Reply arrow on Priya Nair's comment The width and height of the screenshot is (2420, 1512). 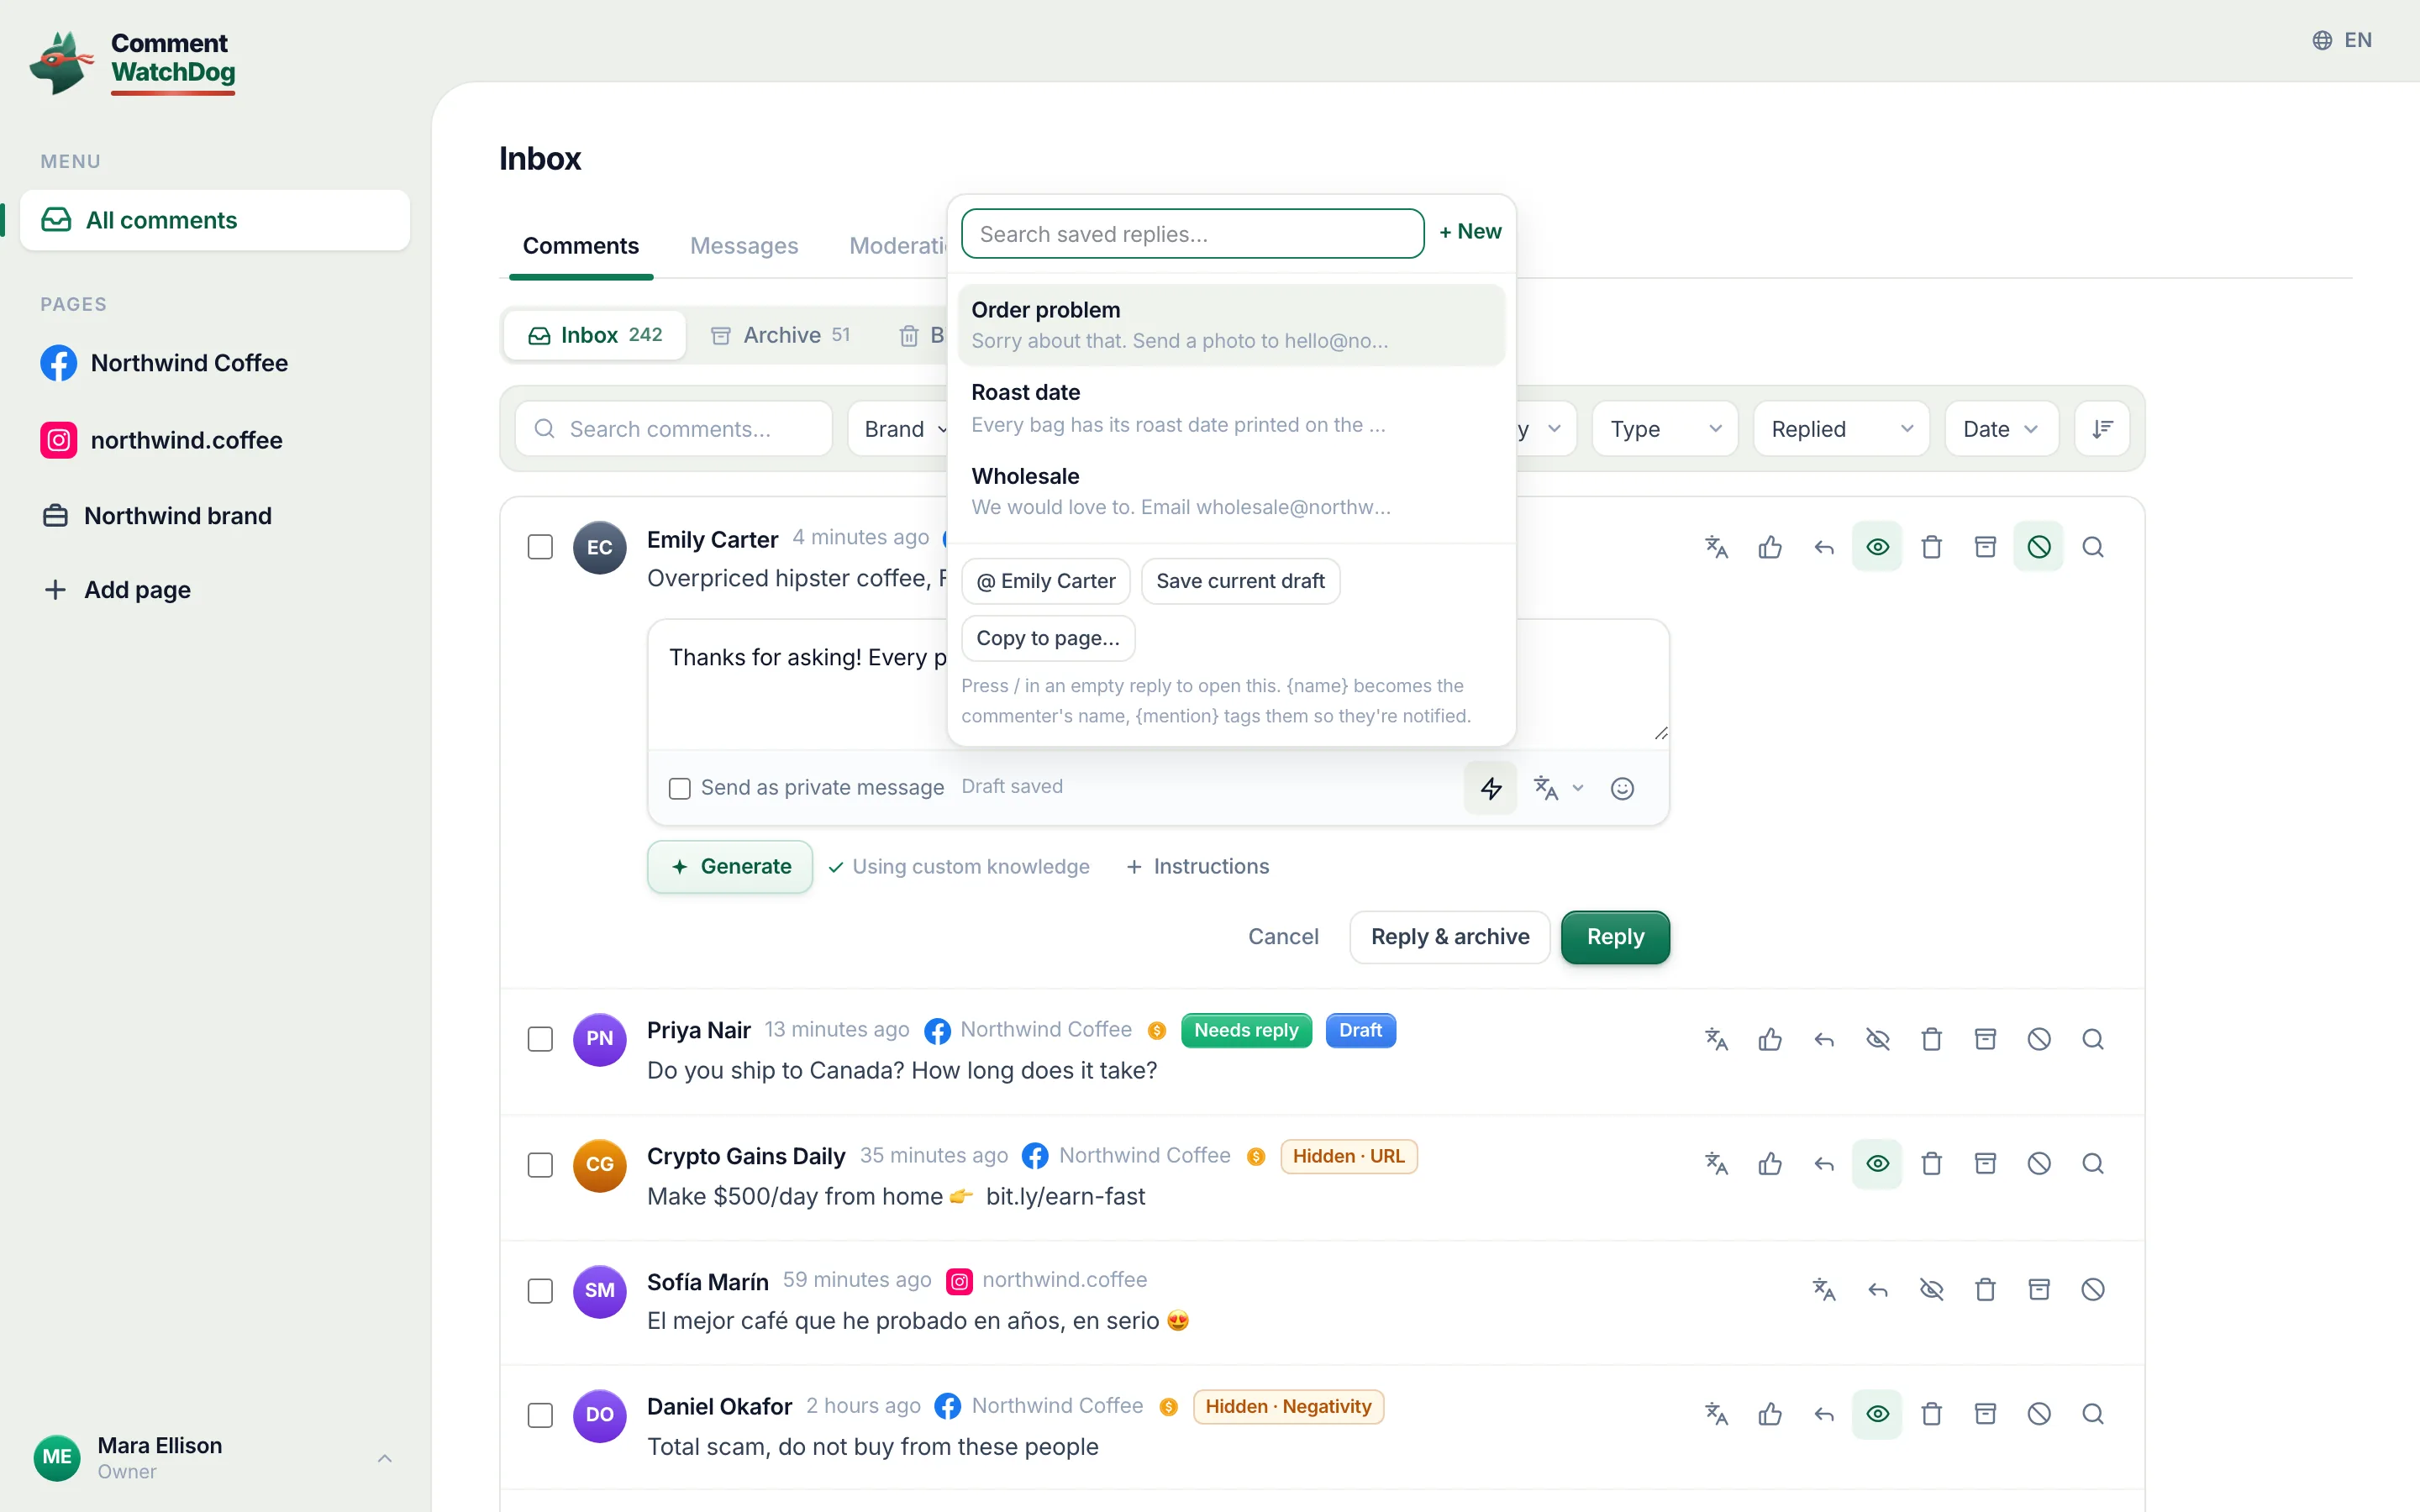(x=1824, y=1039)
